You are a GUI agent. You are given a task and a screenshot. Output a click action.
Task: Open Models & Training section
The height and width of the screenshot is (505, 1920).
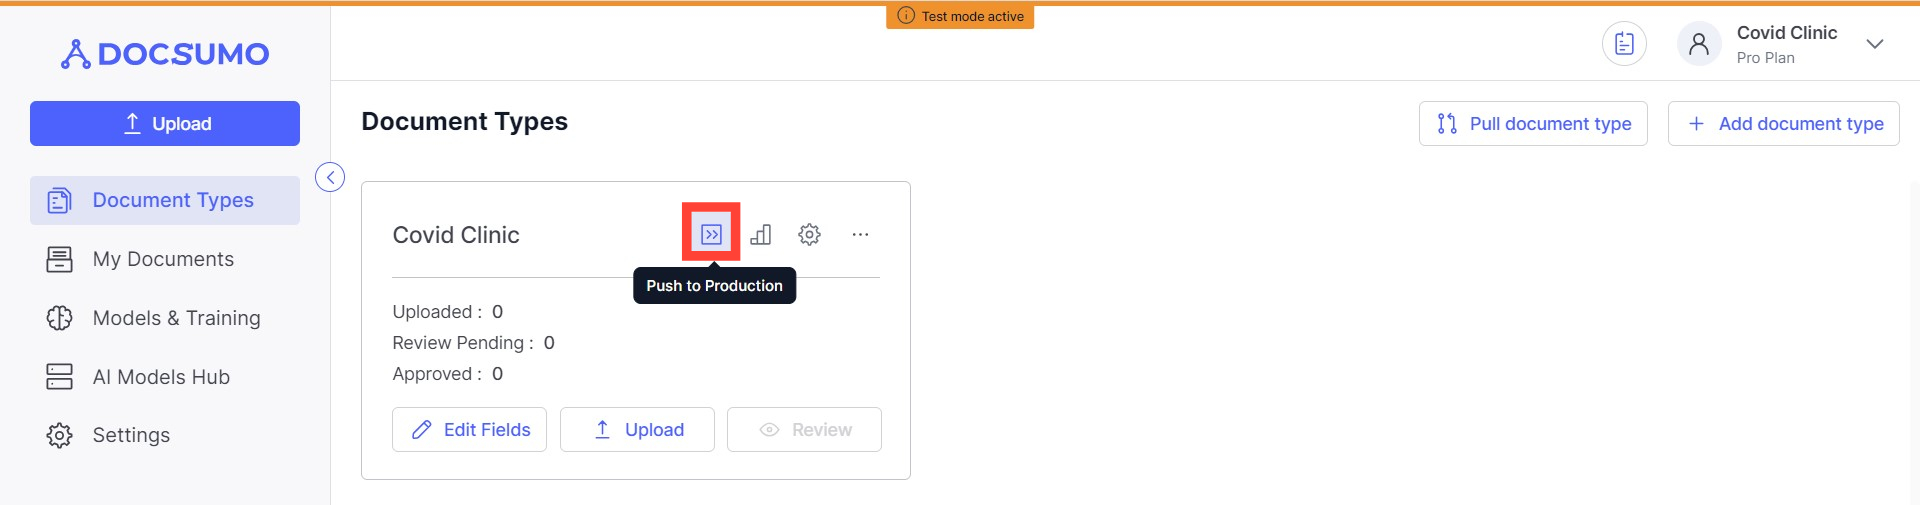(165, 318)
